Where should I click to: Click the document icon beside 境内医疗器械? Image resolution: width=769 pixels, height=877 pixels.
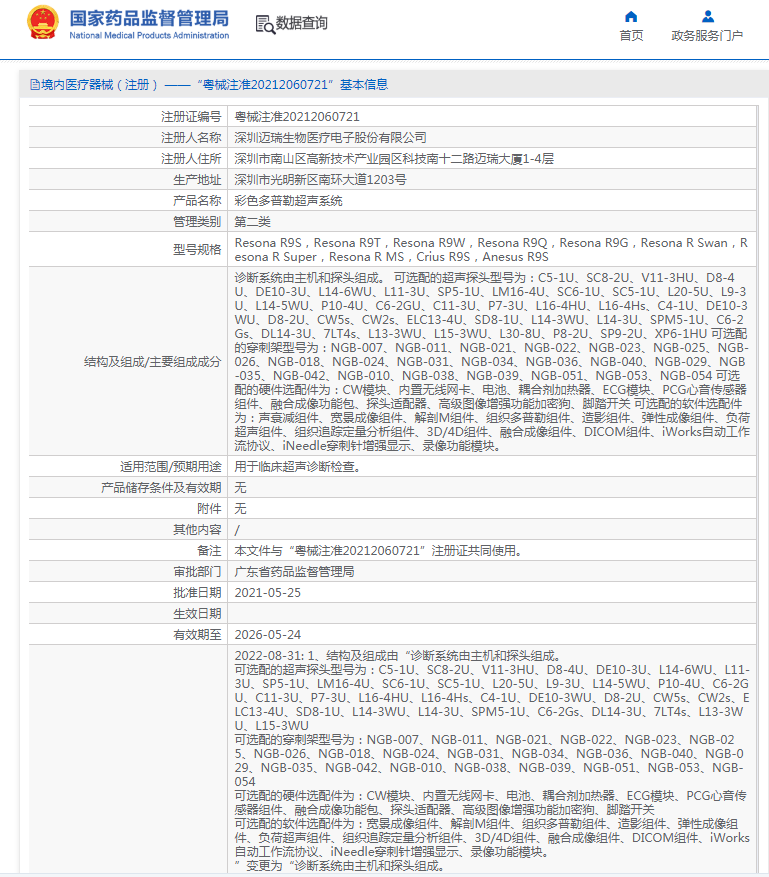pyautogui.click(x=35, y=84)
